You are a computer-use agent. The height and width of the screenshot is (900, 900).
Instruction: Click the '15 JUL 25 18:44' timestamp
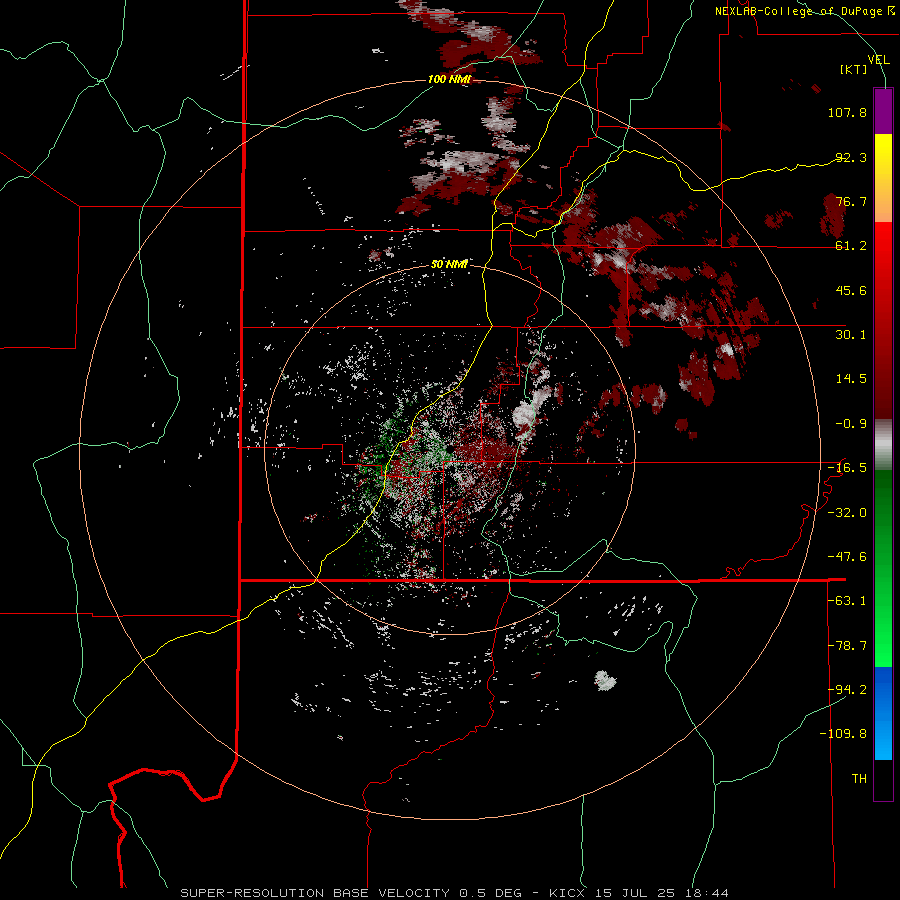(661, 893)
